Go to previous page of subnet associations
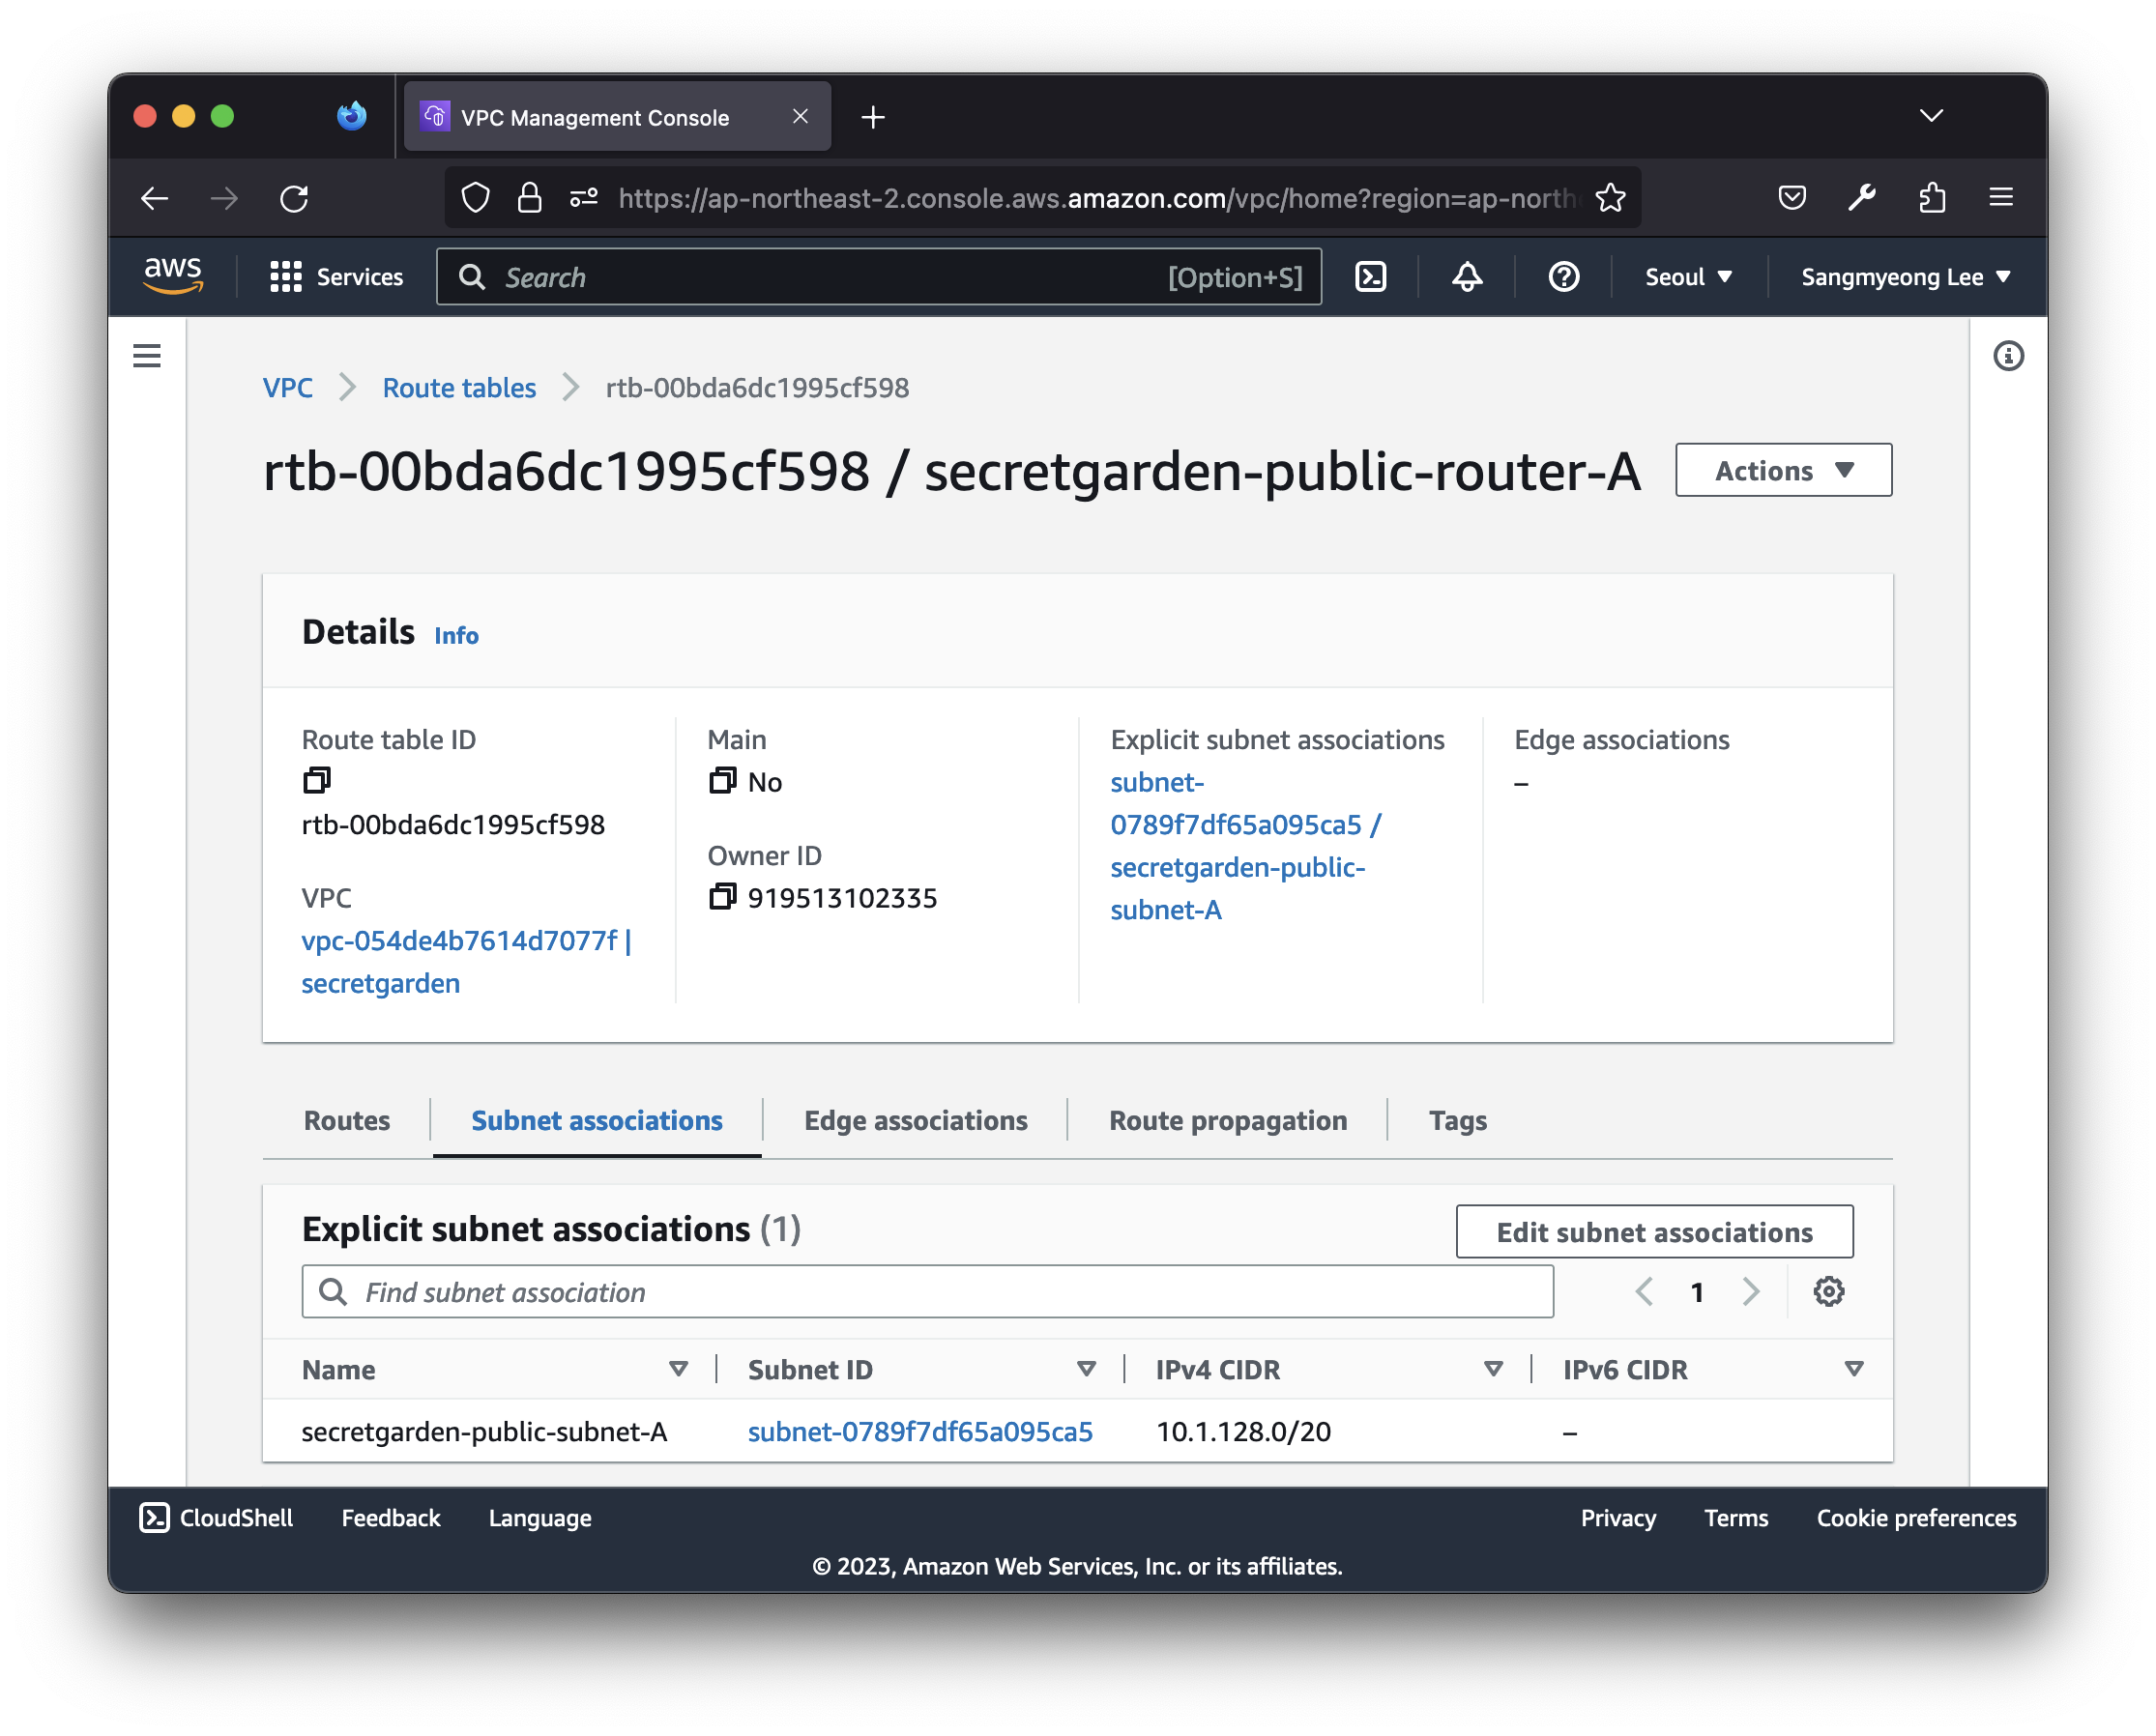This screenshot has width=2156, height=1736. click(1644, 1292)
